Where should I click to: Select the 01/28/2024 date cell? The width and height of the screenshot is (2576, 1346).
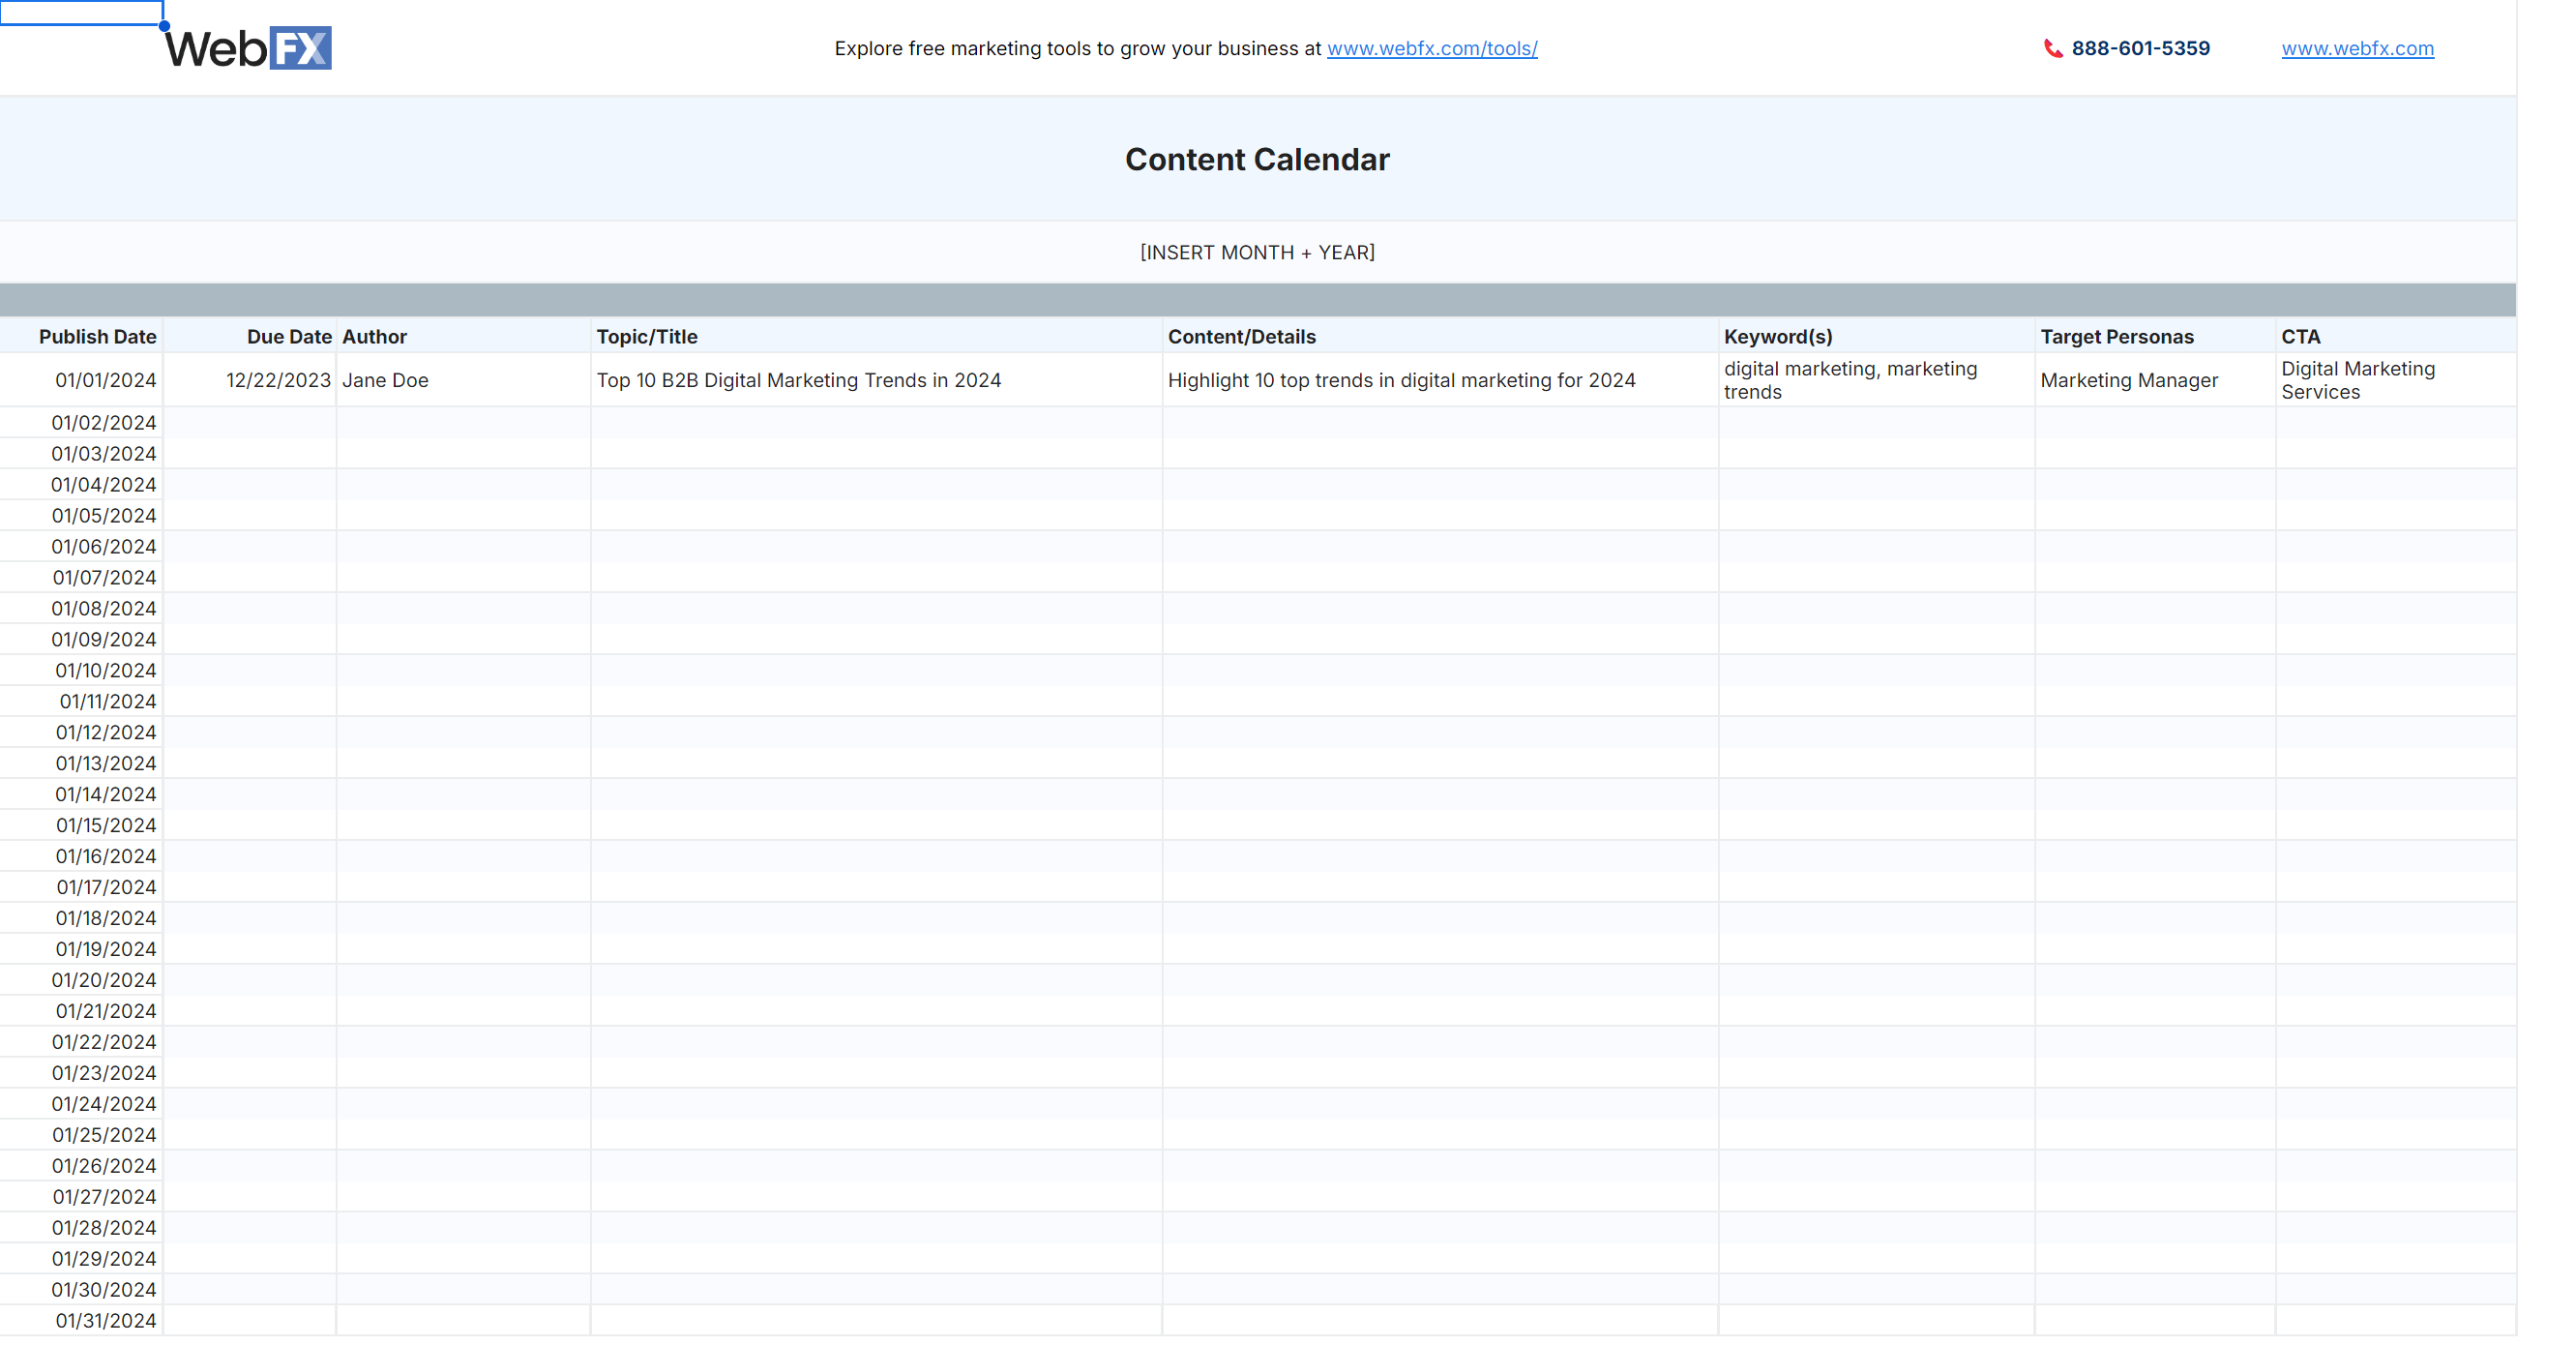[81, 1228]
